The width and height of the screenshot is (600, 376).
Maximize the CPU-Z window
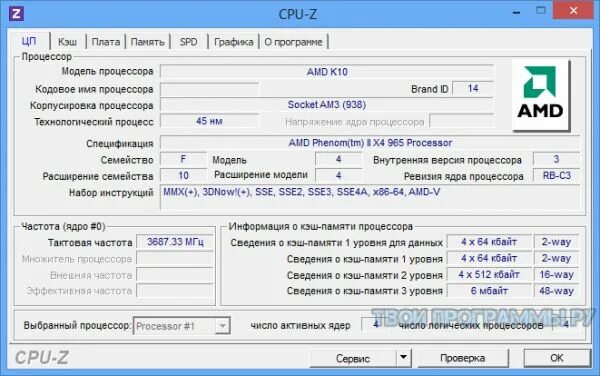(x=541, y=11)
